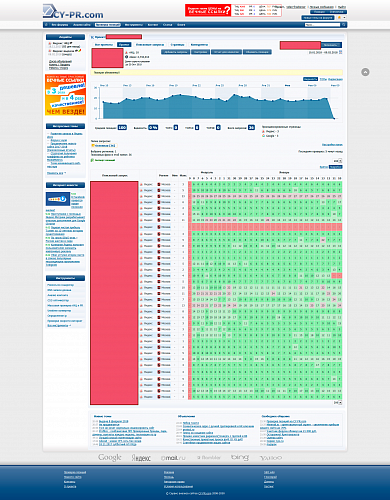
Task: Open the rows-per-page dropdown above the table
Action: tap(338, 161)
